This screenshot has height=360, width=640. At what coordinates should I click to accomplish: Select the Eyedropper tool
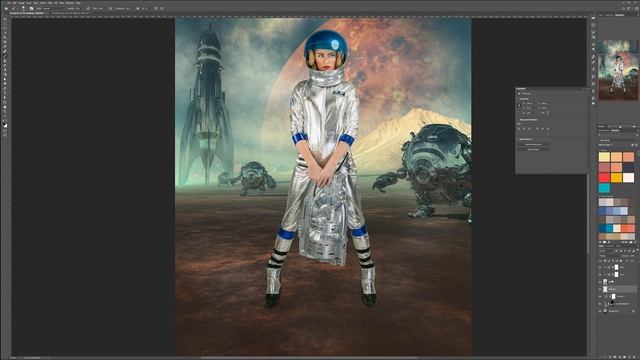coord(5,47)
